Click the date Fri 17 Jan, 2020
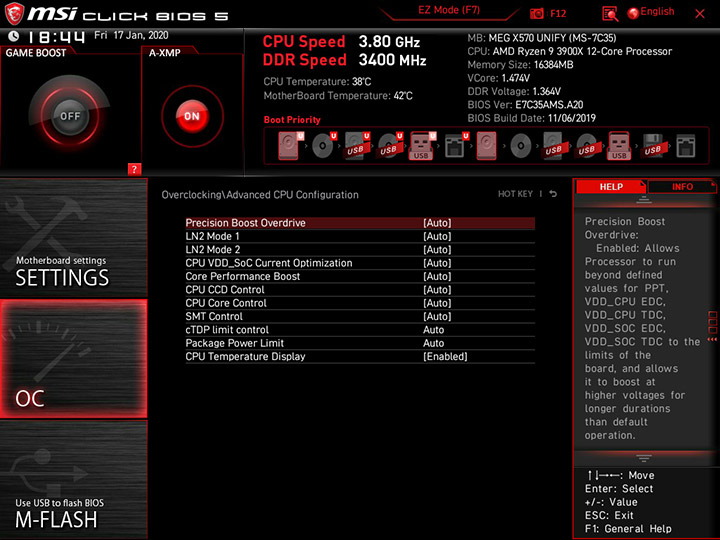720x540 pixels. click(x=131, y=35)
